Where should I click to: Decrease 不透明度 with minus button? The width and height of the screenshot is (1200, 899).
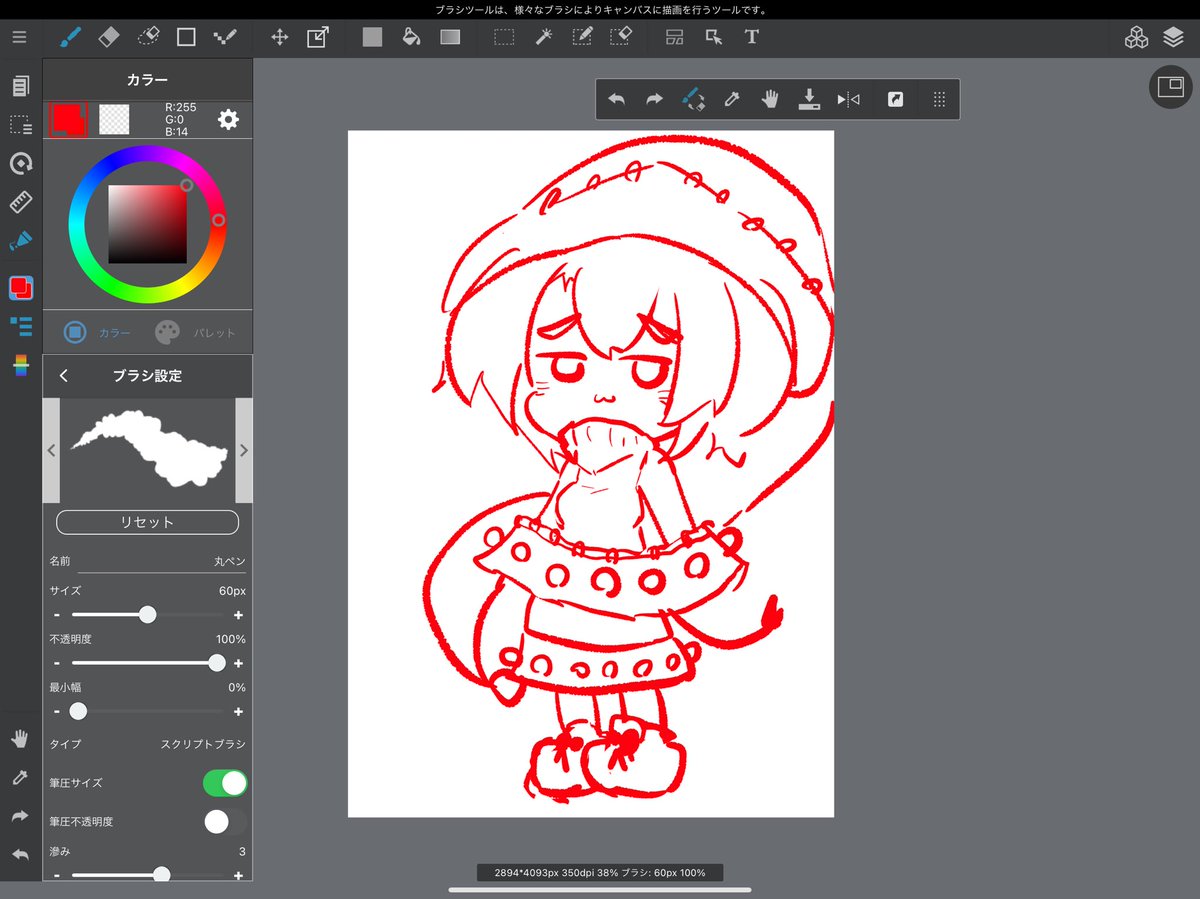pos(57,663)
